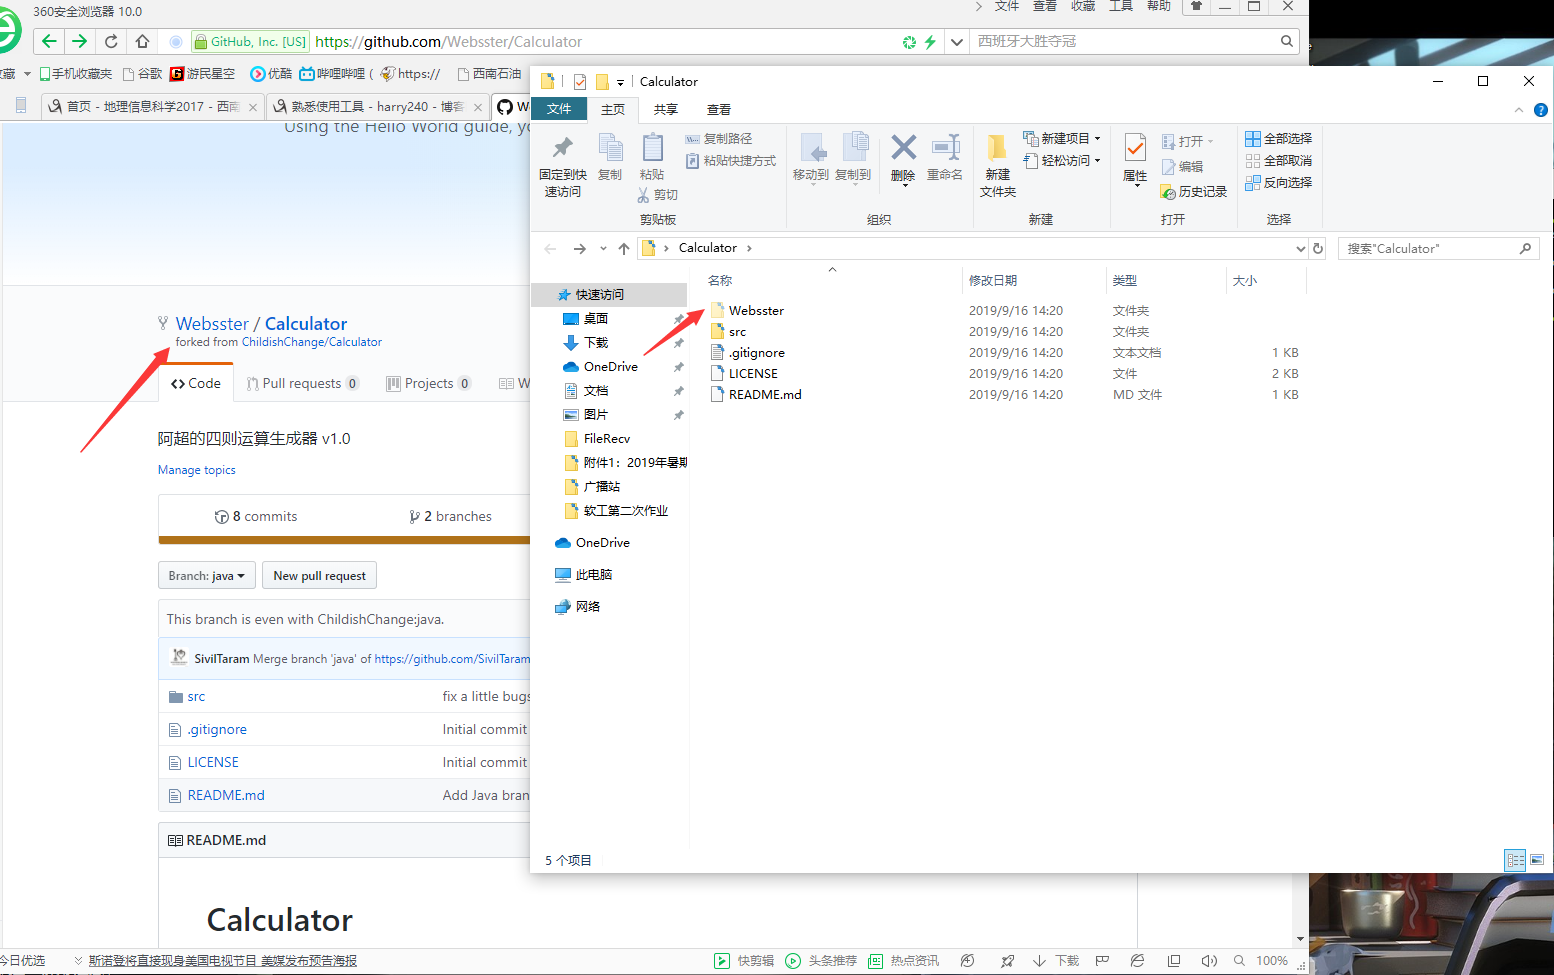The width and height of the screenshot is (1554, 975).
Task: Open Explorer help question mark icon
Action: [x=1541, y=110]
